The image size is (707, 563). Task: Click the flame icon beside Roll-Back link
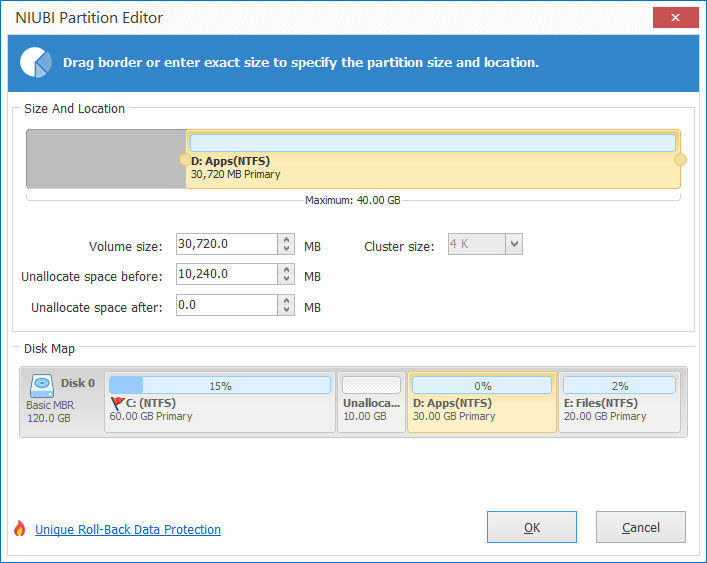pos(19,528)
